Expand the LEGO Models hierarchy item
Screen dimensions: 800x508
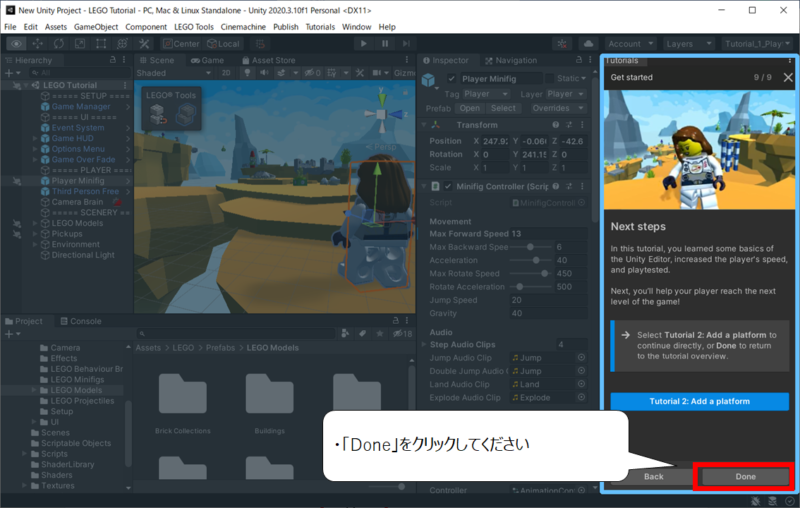pyautogui.click(x=35, y=223)
